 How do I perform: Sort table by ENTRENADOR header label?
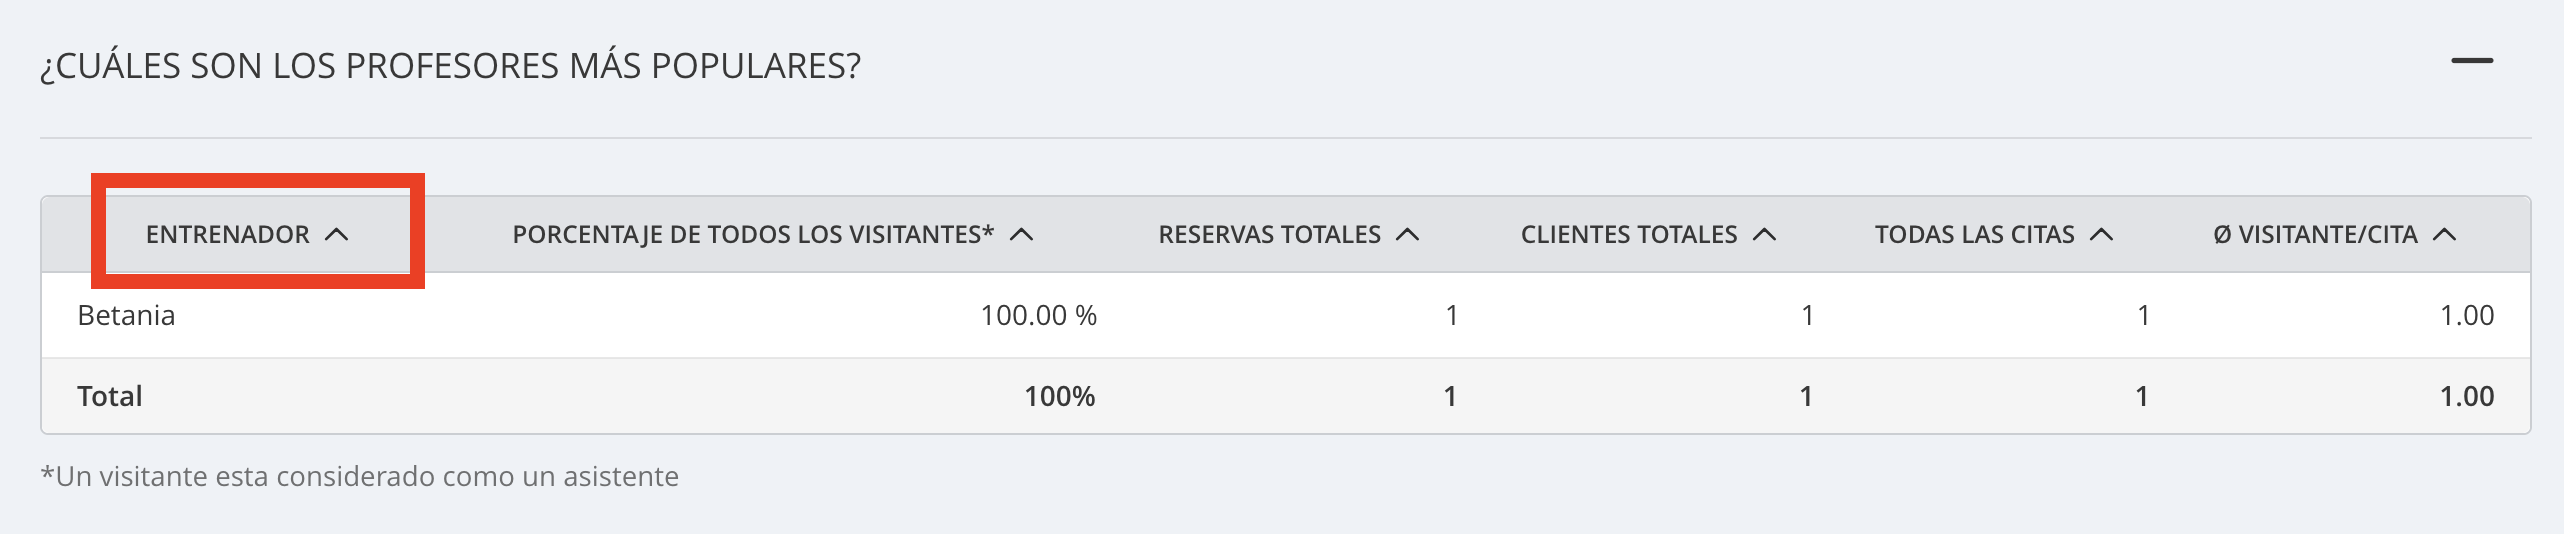[x=228, y=234]
